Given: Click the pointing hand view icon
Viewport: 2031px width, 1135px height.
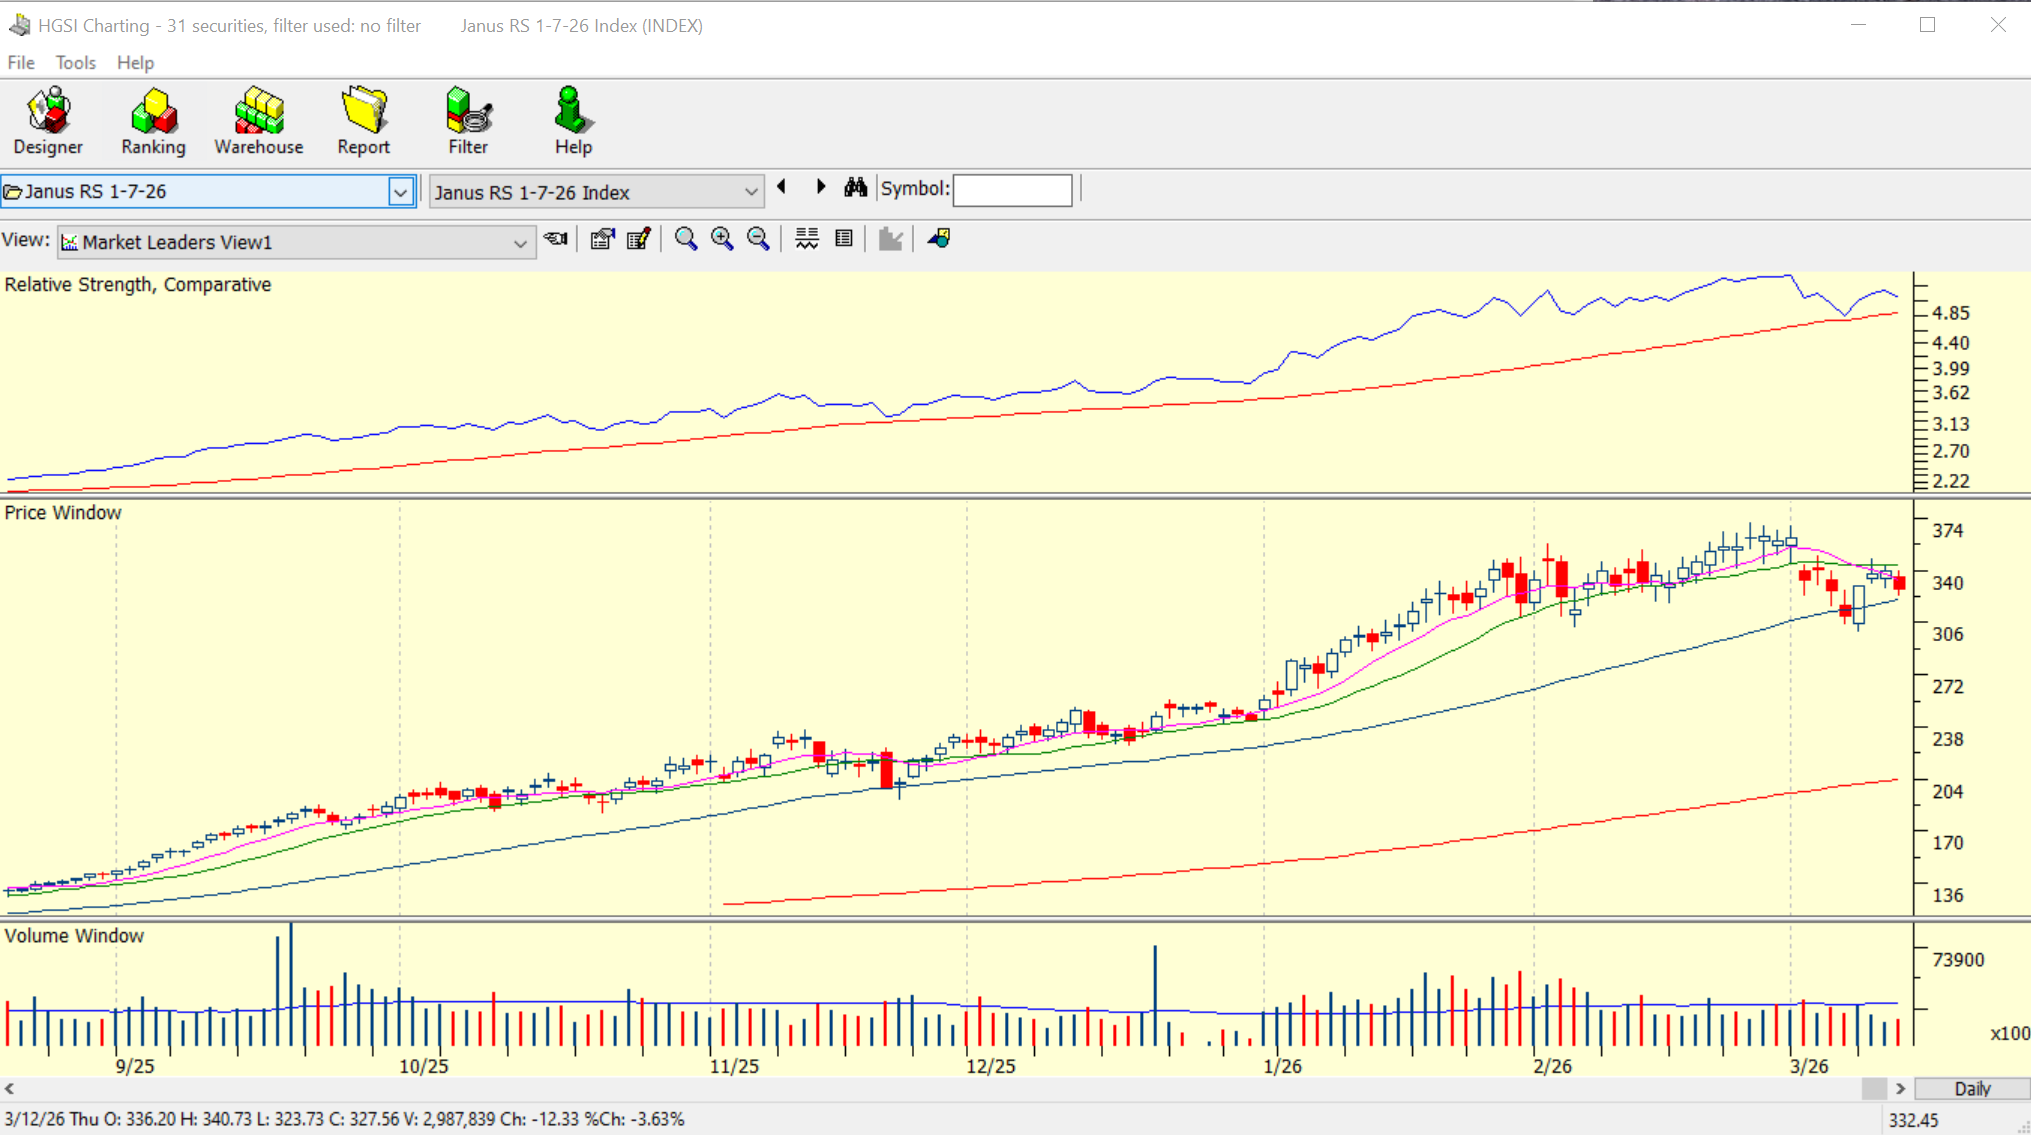Looking at the screenshot, I should (556, 239).
